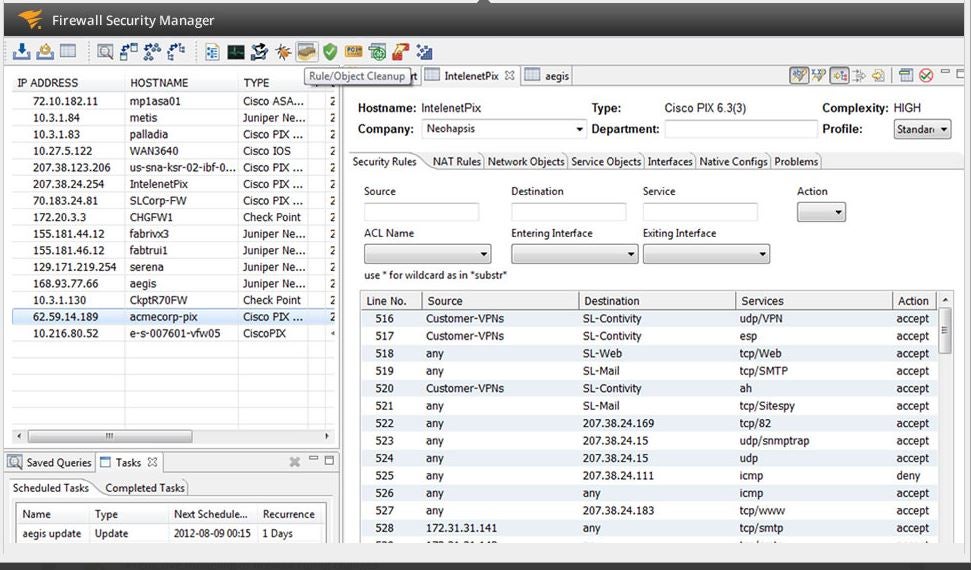This screenshot has width=971, height=570.
Task: Click the rules table vertical scrollbar thumb
Action: click(x=944, y=330)
